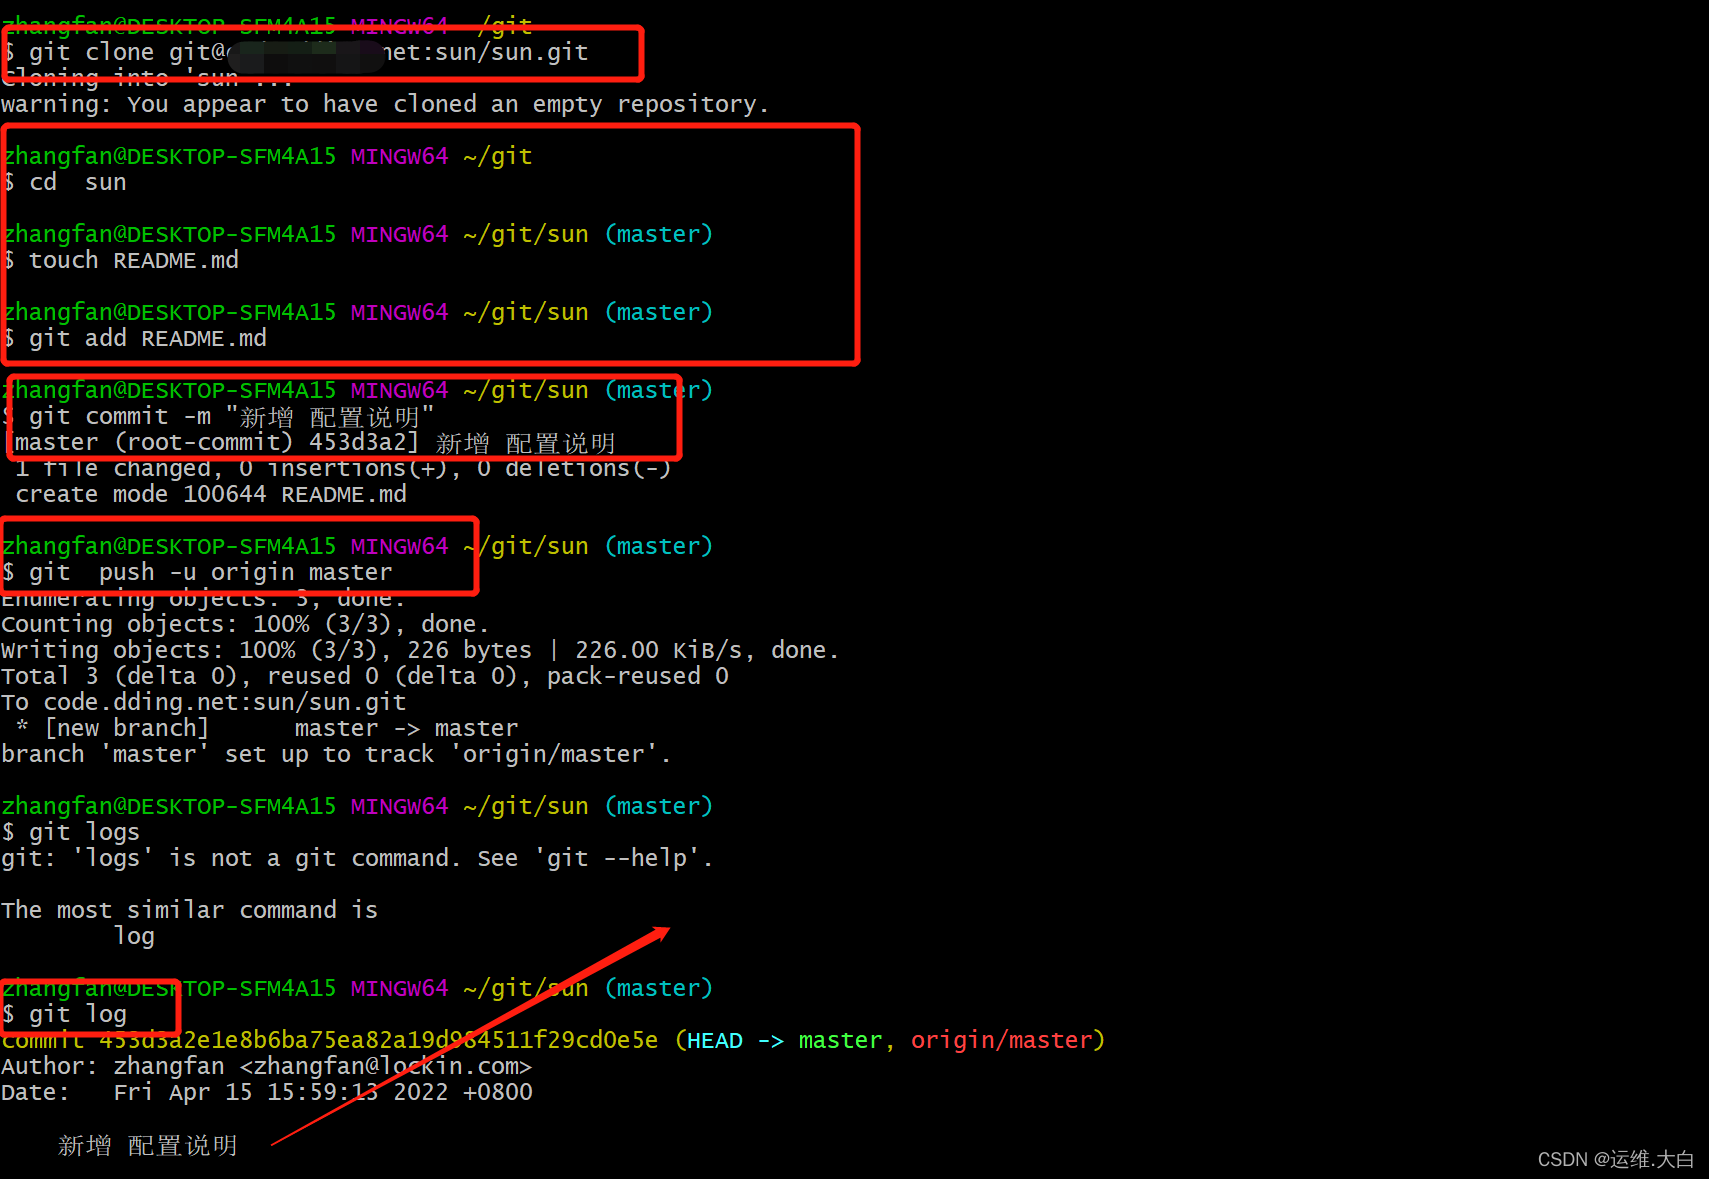Click the branch tracking 'origin/master' line

coord(336,754)
